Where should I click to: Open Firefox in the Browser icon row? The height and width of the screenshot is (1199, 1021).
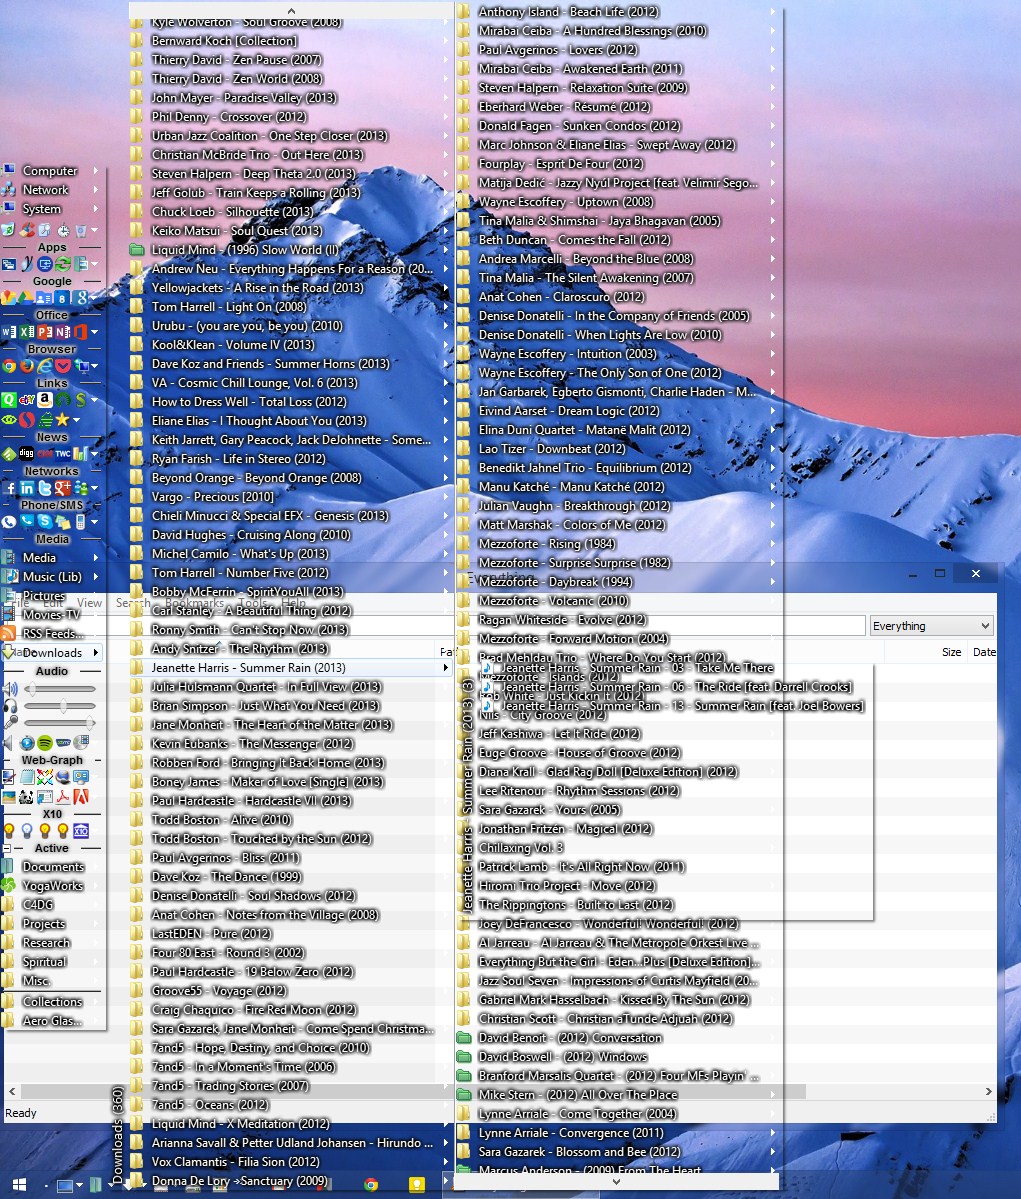click(26, 366)
